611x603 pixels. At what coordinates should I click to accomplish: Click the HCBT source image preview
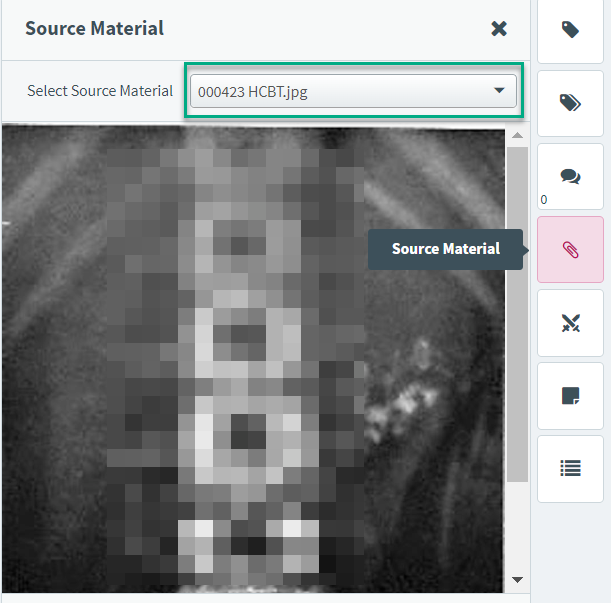point(253,359)
